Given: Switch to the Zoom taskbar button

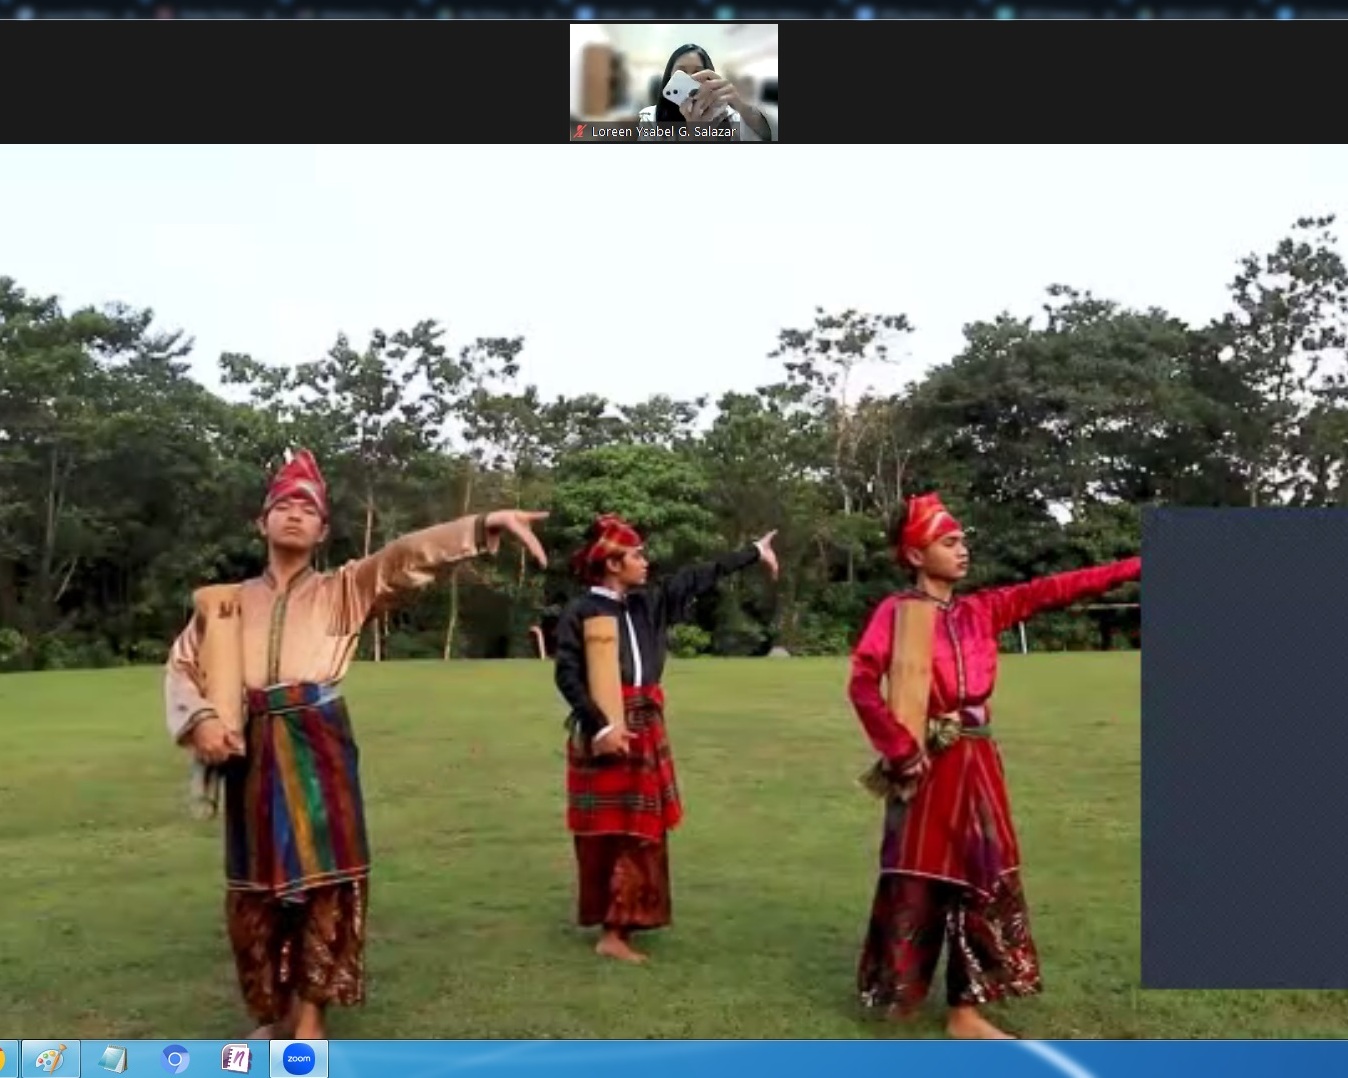Looking at the screenshot, I should [299, 1059].
